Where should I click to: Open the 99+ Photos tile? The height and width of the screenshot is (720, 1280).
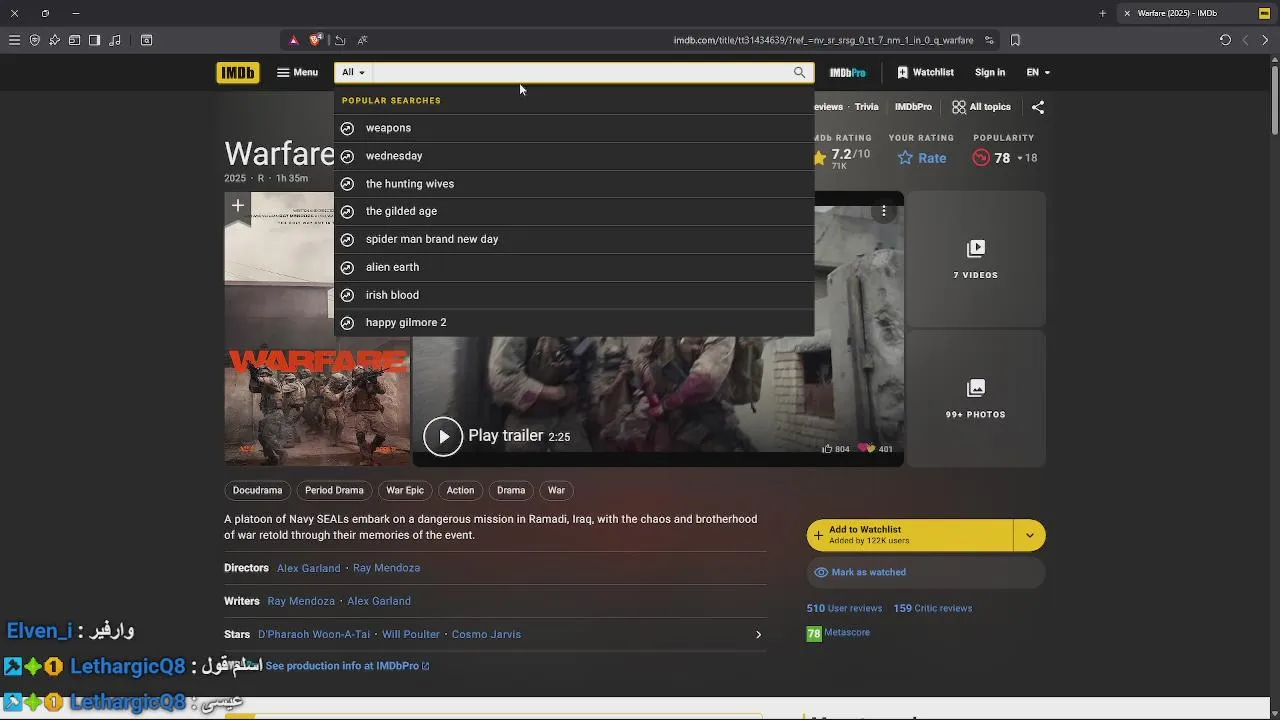pos(976,398)
